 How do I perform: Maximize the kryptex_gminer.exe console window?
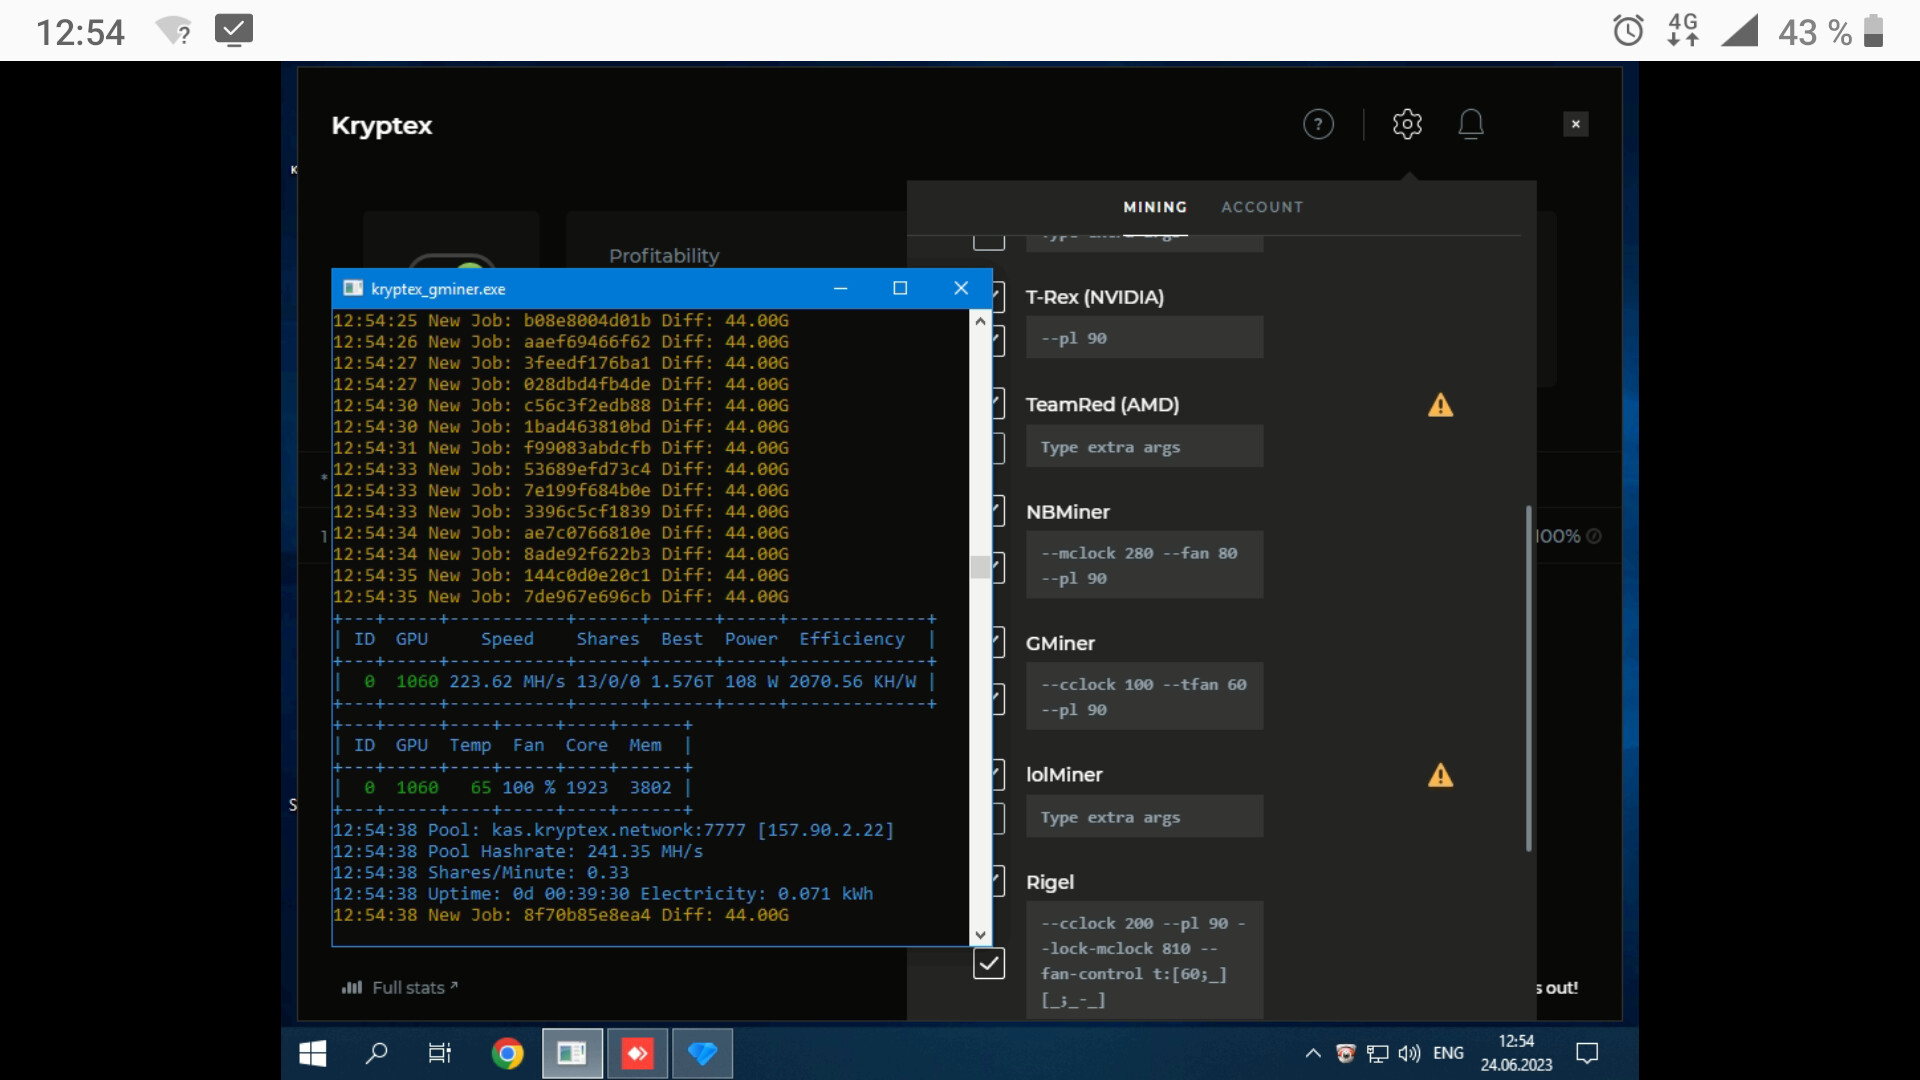click(x=900, y=289)
